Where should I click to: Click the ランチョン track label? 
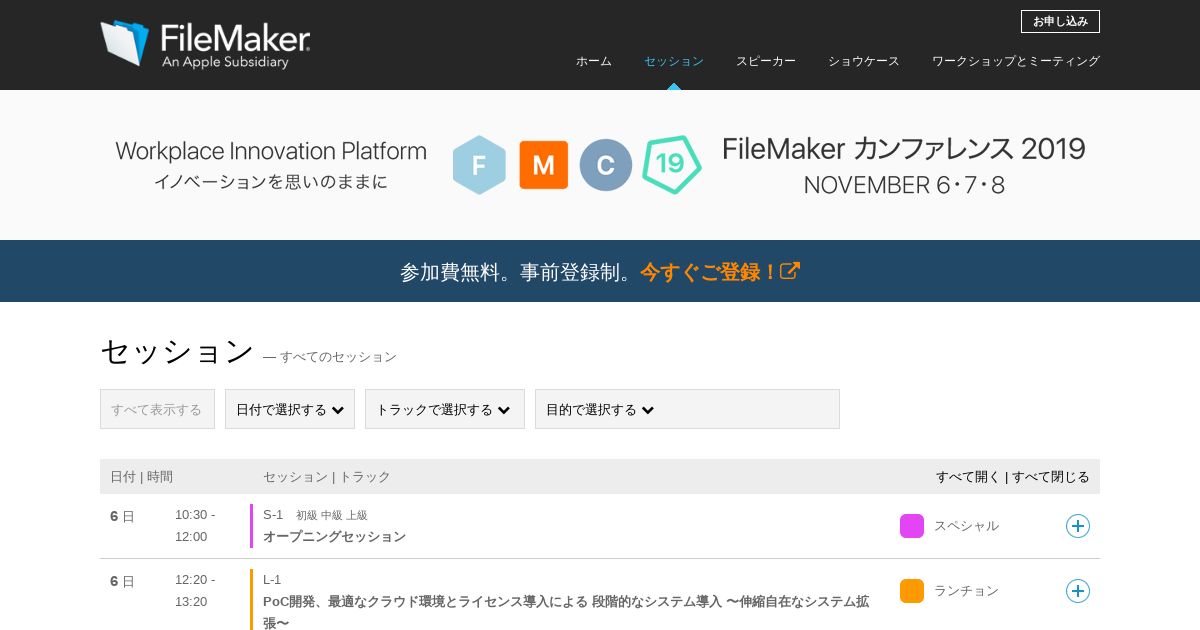pos(966,591)
